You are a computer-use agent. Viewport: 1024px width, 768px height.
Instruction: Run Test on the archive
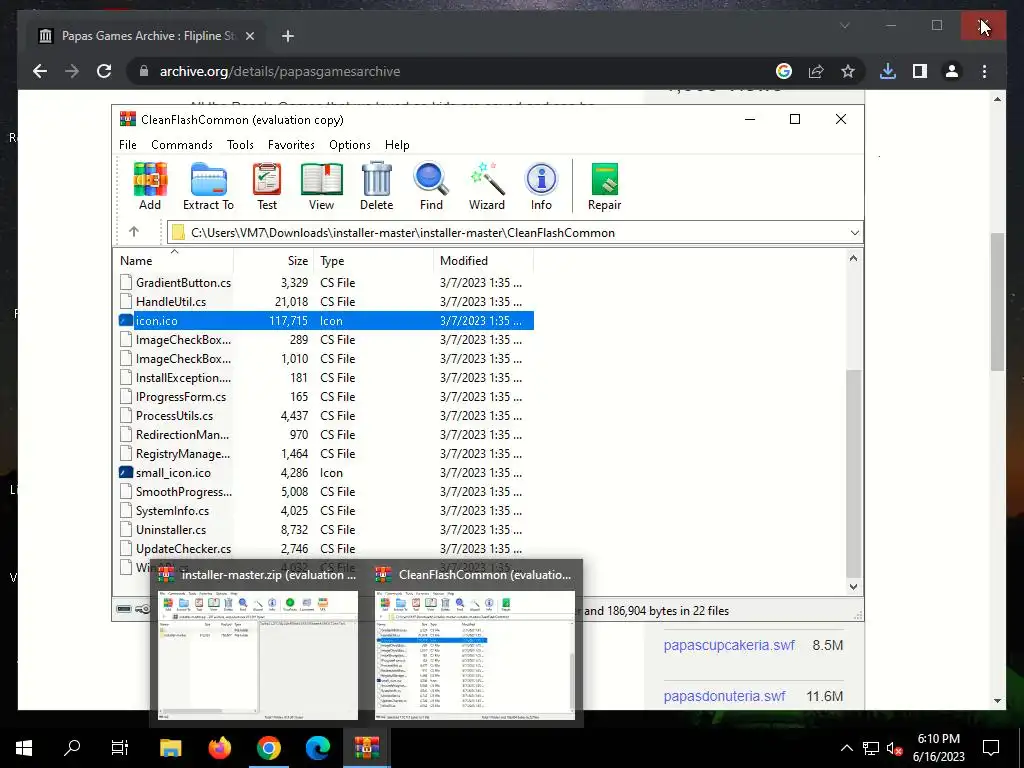[266, 186]
